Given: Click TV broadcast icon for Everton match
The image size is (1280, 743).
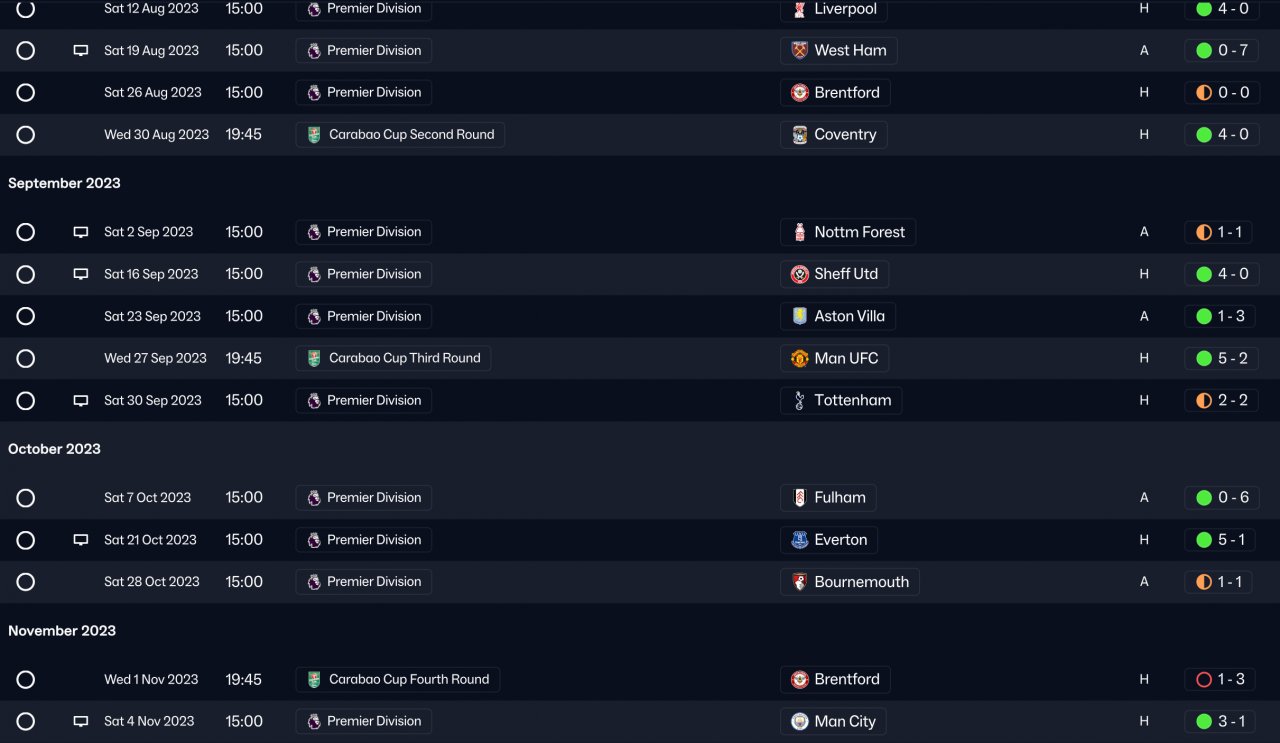Looking at the screenshot, I should (81, 540).
